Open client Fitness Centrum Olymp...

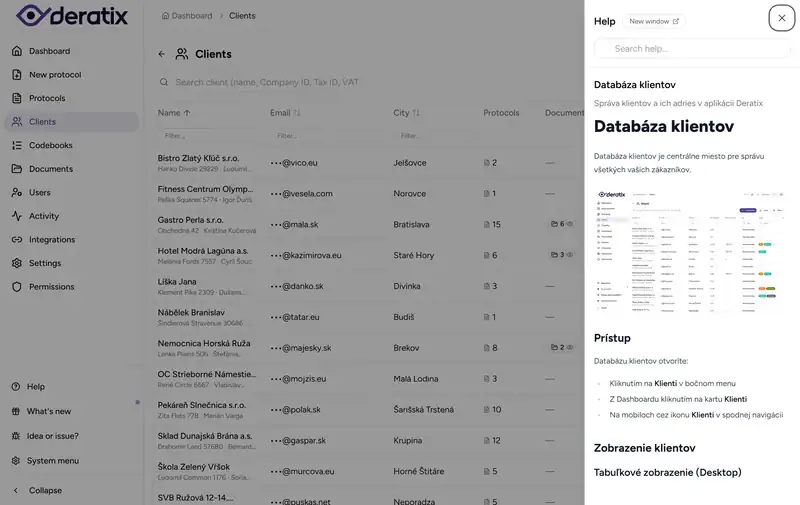click(205, 189)
